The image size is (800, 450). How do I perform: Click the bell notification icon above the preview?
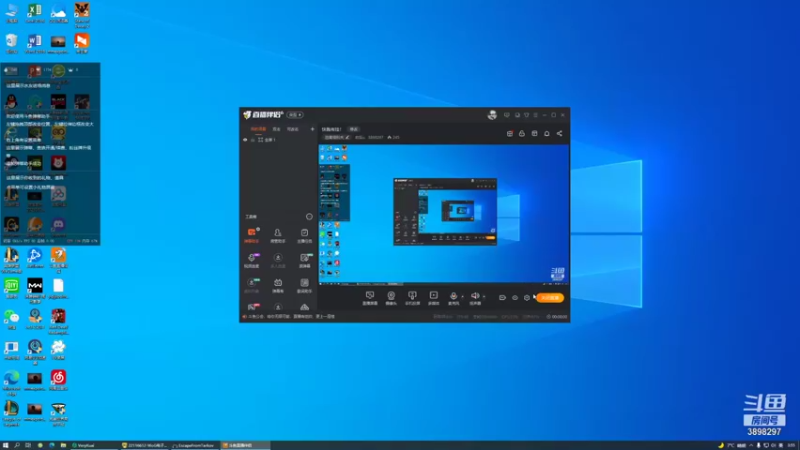546,134
